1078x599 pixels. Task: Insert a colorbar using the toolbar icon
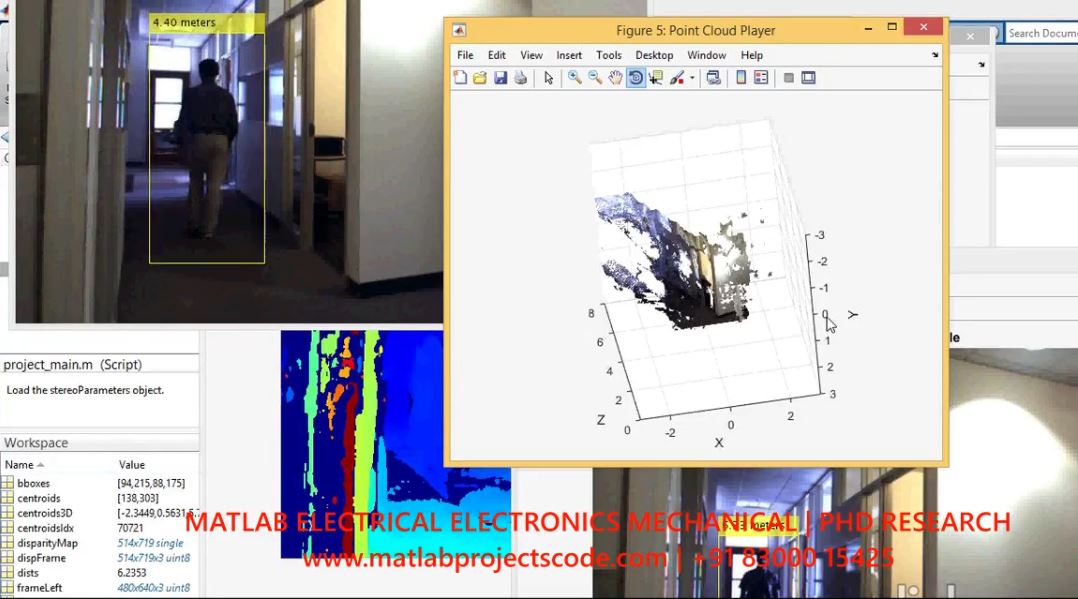[741, 78]
